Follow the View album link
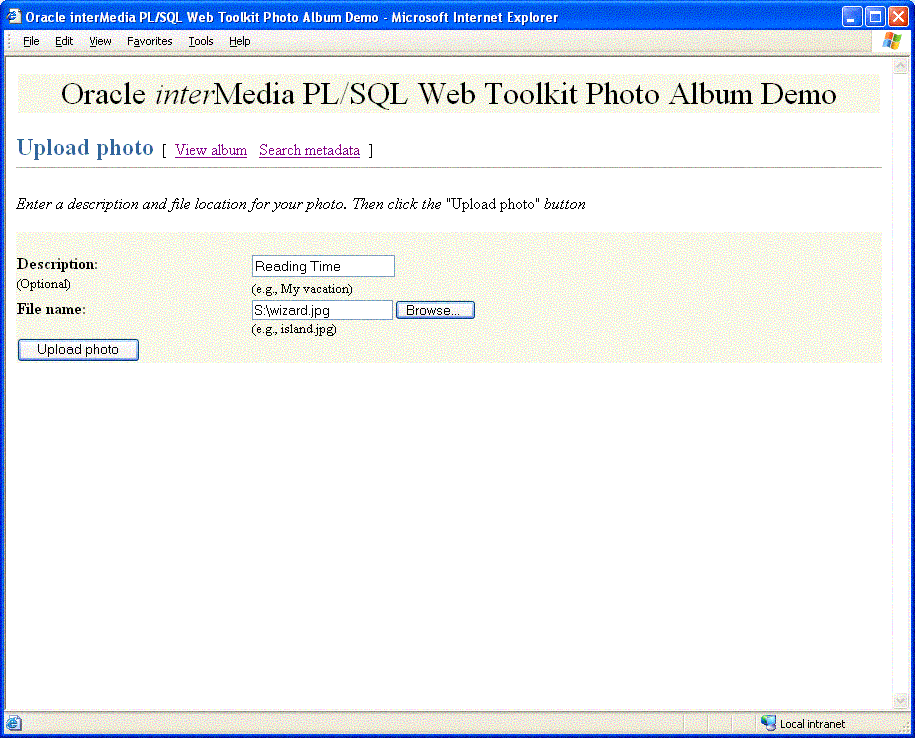This screenshot has height=738, width=915. click(x=210, y=150)
